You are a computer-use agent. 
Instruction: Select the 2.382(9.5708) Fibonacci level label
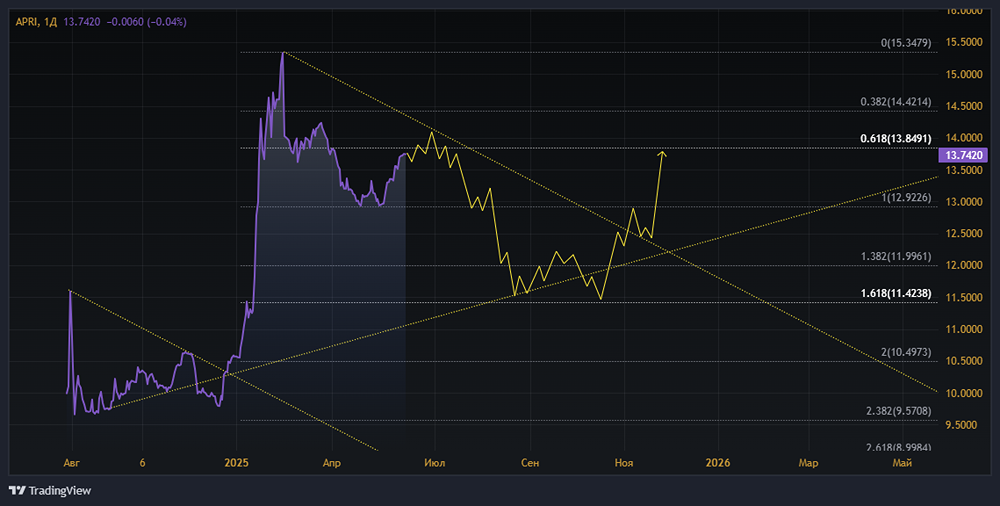(x=899, y=411)
